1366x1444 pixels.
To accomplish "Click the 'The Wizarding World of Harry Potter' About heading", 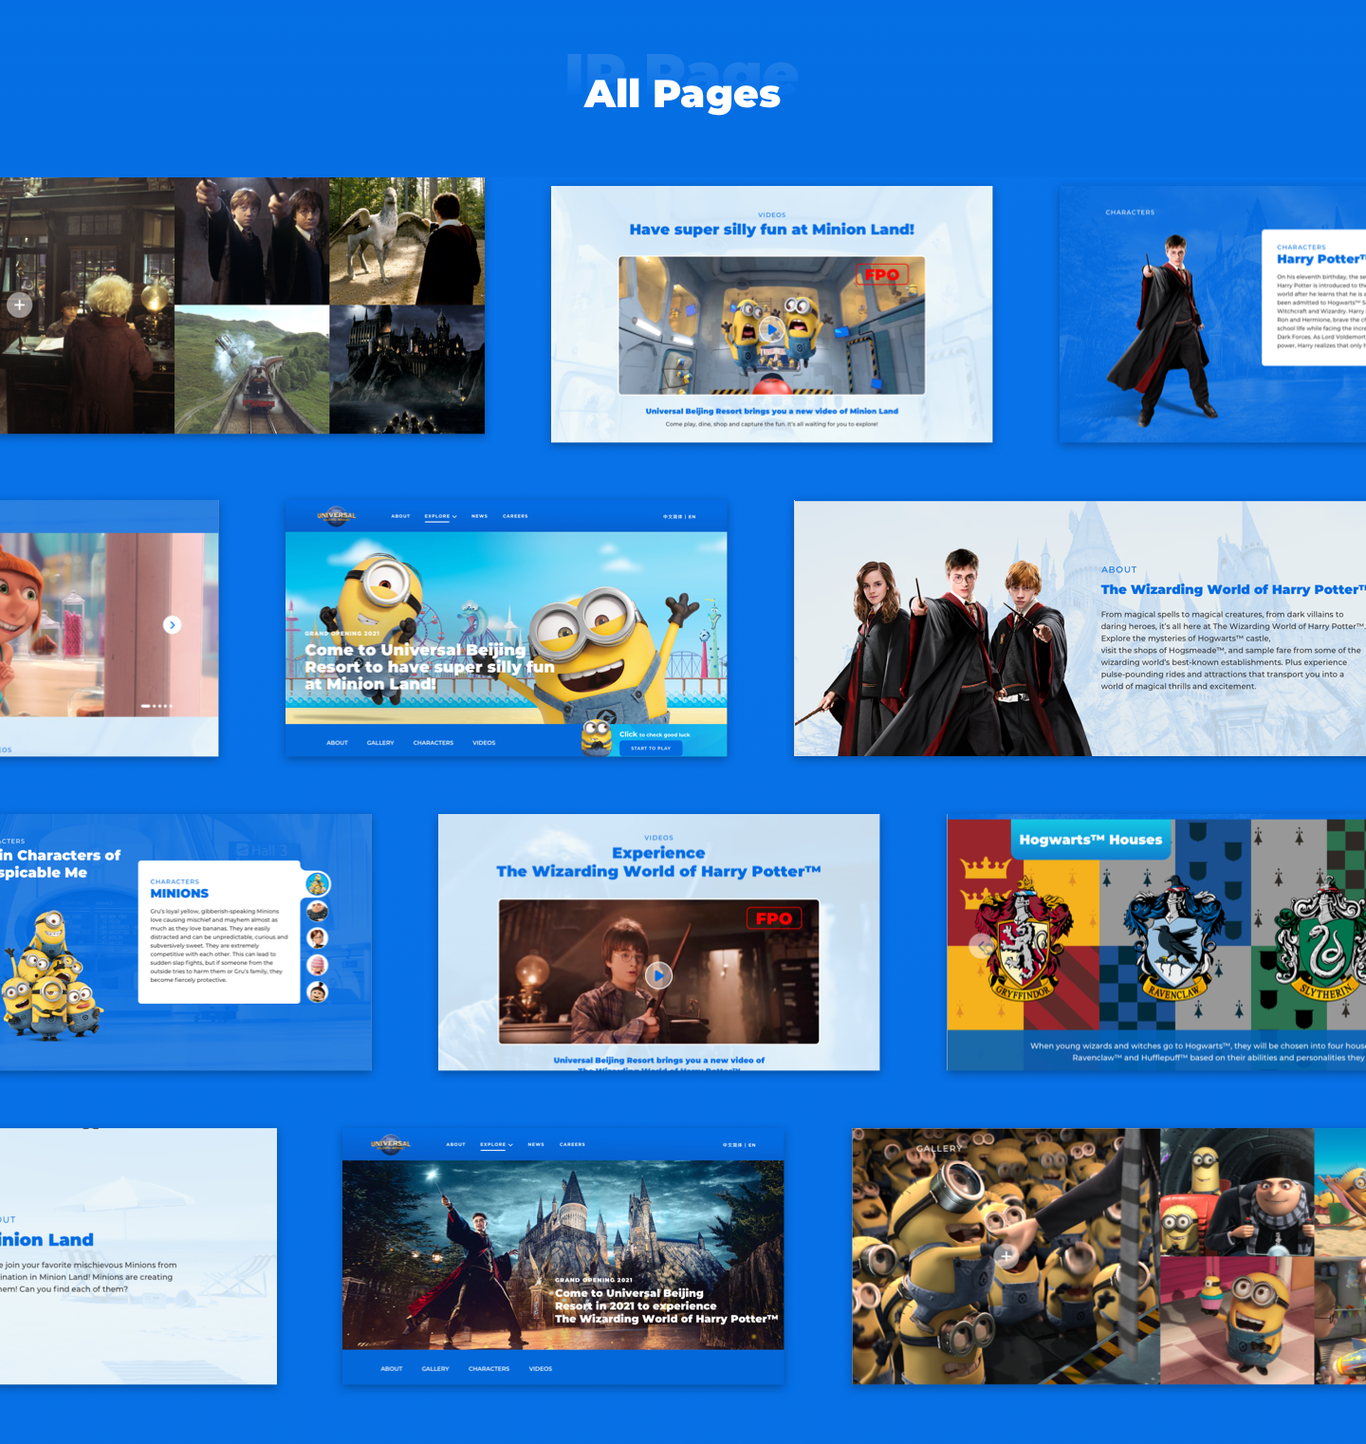I will [1233, 589].
